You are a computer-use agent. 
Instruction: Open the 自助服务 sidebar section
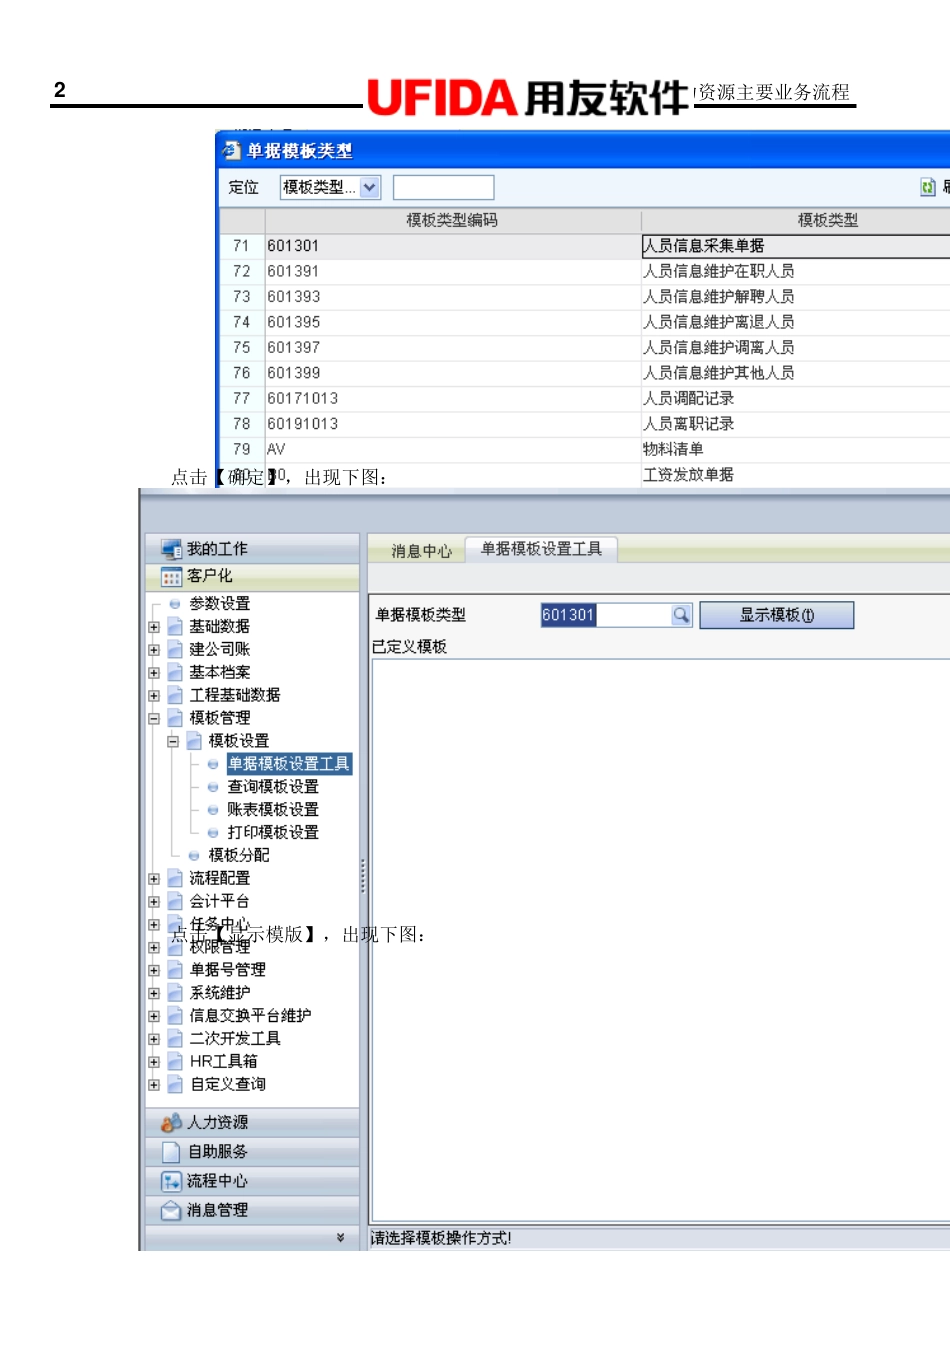tap(252, 1152)
